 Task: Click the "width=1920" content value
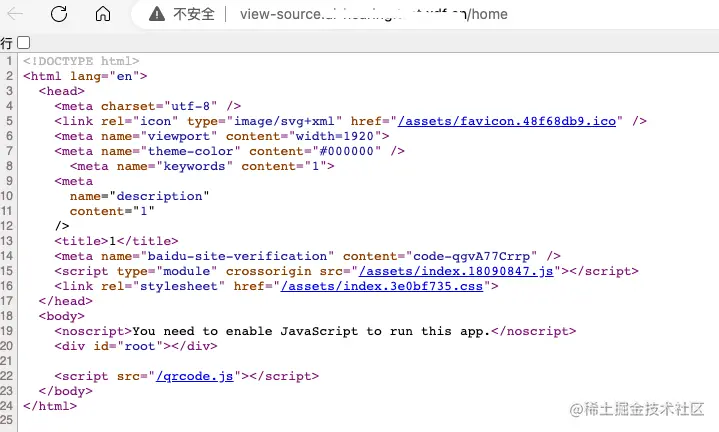(x=335, y=136)
